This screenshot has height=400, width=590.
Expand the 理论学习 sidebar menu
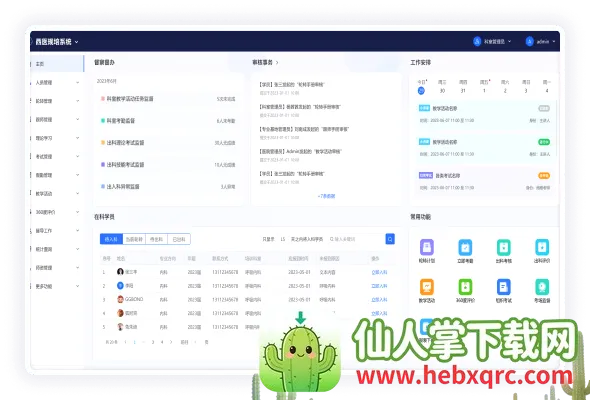click(57, 138)
